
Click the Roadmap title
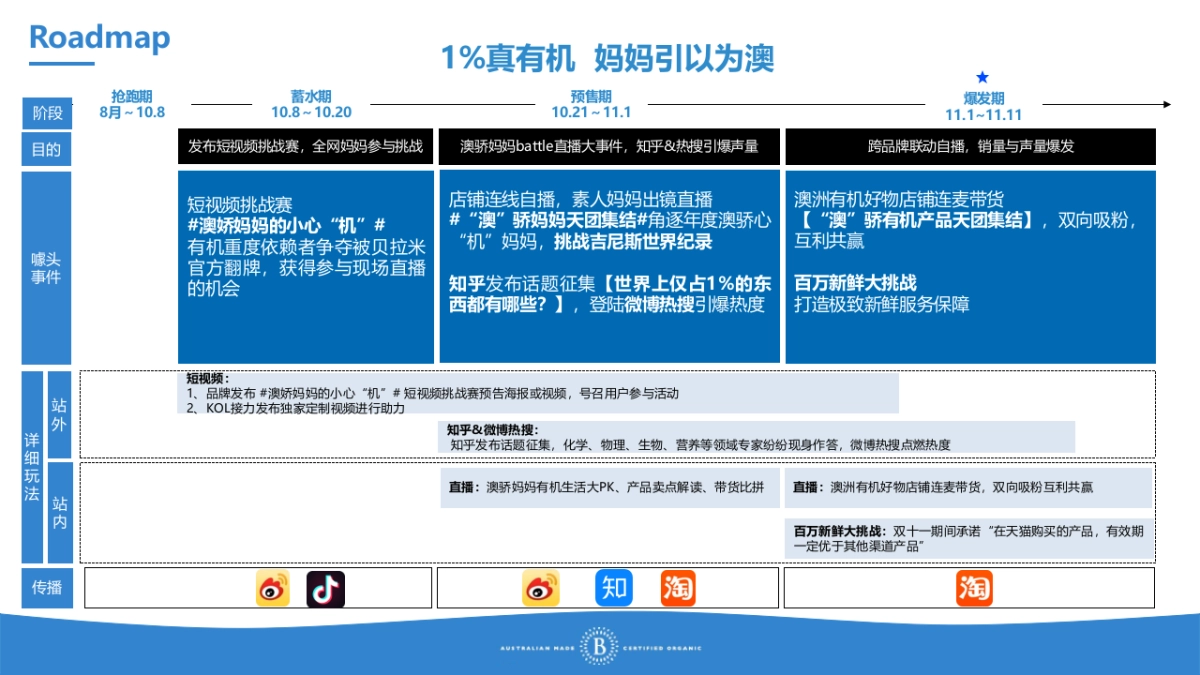(x=98, y=40)
